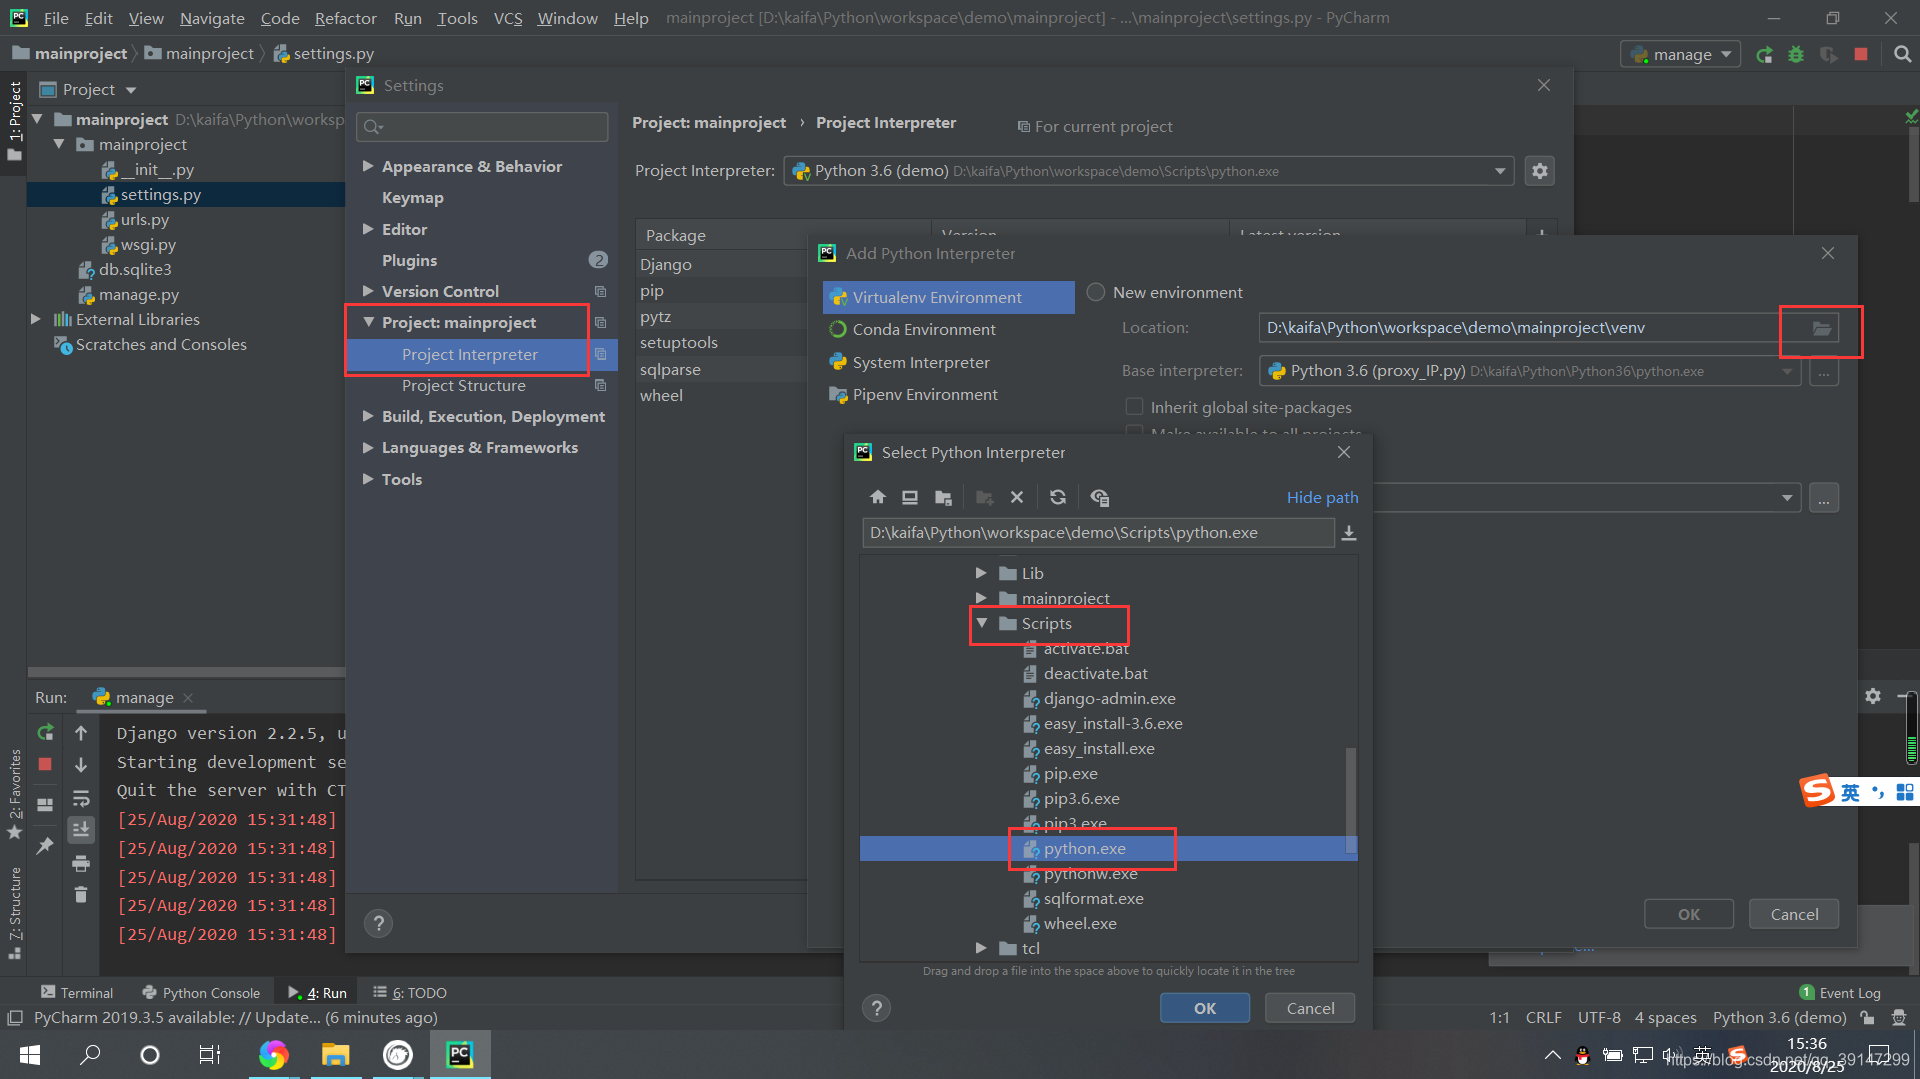Image resolution: width=1920 pixels, height=1079 pixels.
Task: Click the pin tab icon in Run panel
Action: (45, 846)
